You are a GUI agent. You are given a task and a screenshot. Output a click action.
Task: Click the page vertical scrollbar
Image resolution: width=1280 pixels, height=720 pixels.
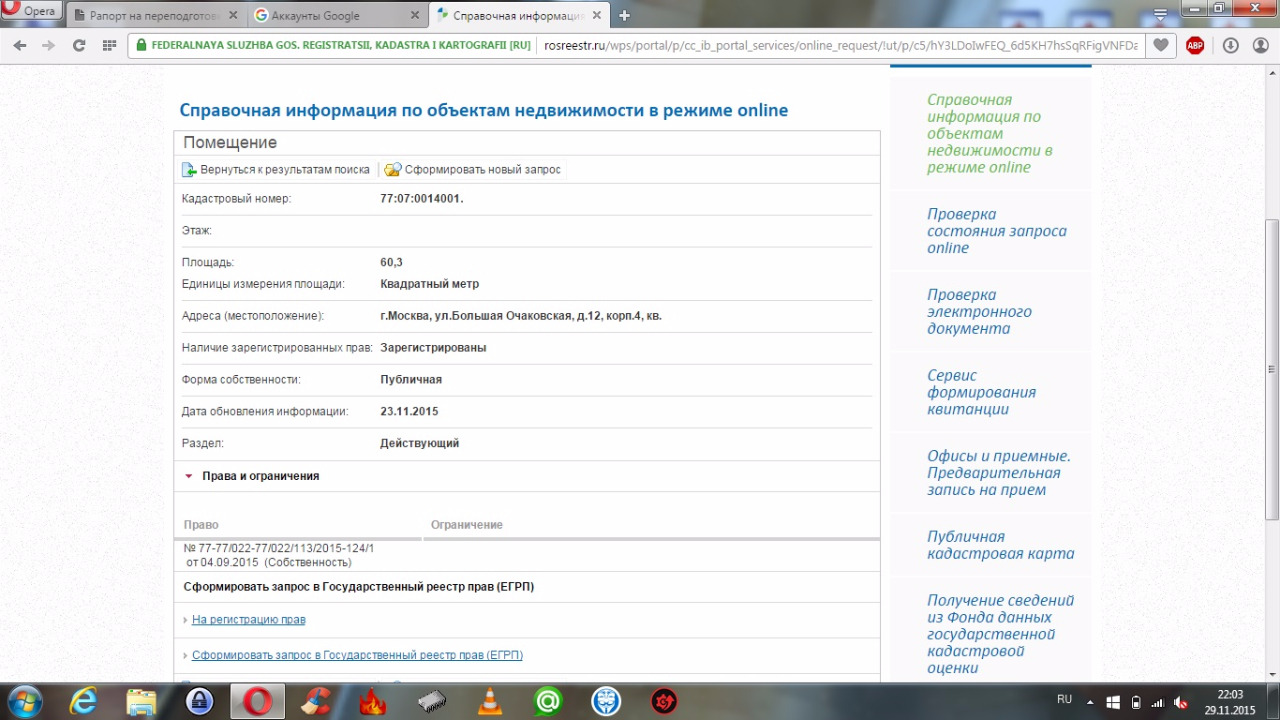tap(1271, 370)
